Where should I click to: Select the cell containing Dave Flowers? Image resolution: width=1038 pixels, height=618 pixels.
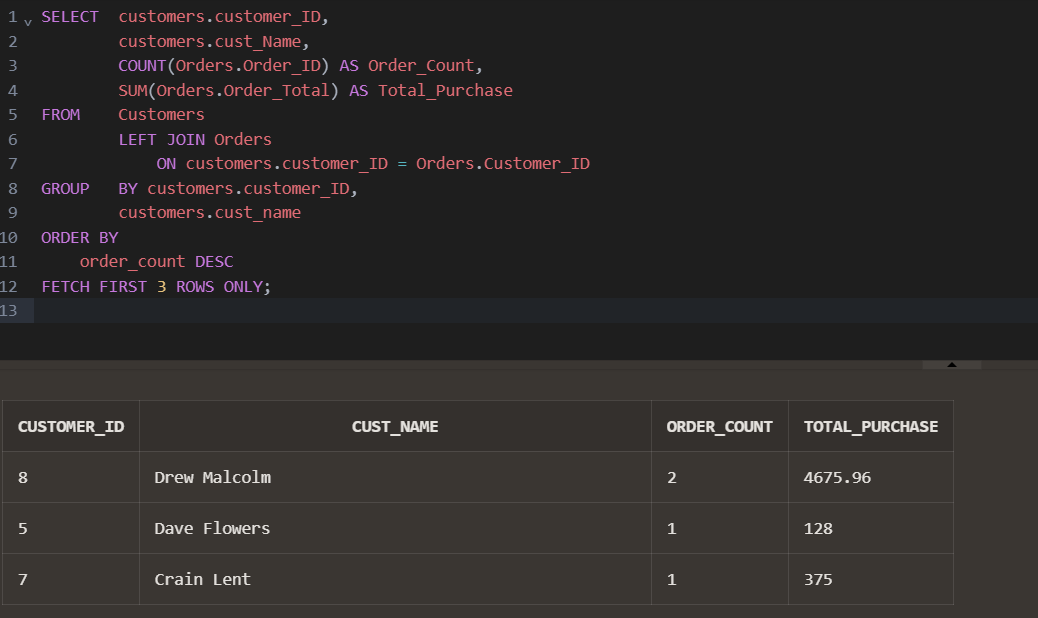pyautogui.click(x=395, y=528)
